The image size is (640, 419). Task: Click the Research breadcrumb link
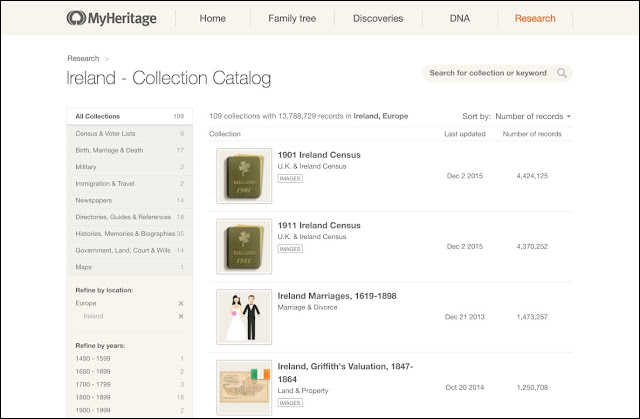click(83, 58)
